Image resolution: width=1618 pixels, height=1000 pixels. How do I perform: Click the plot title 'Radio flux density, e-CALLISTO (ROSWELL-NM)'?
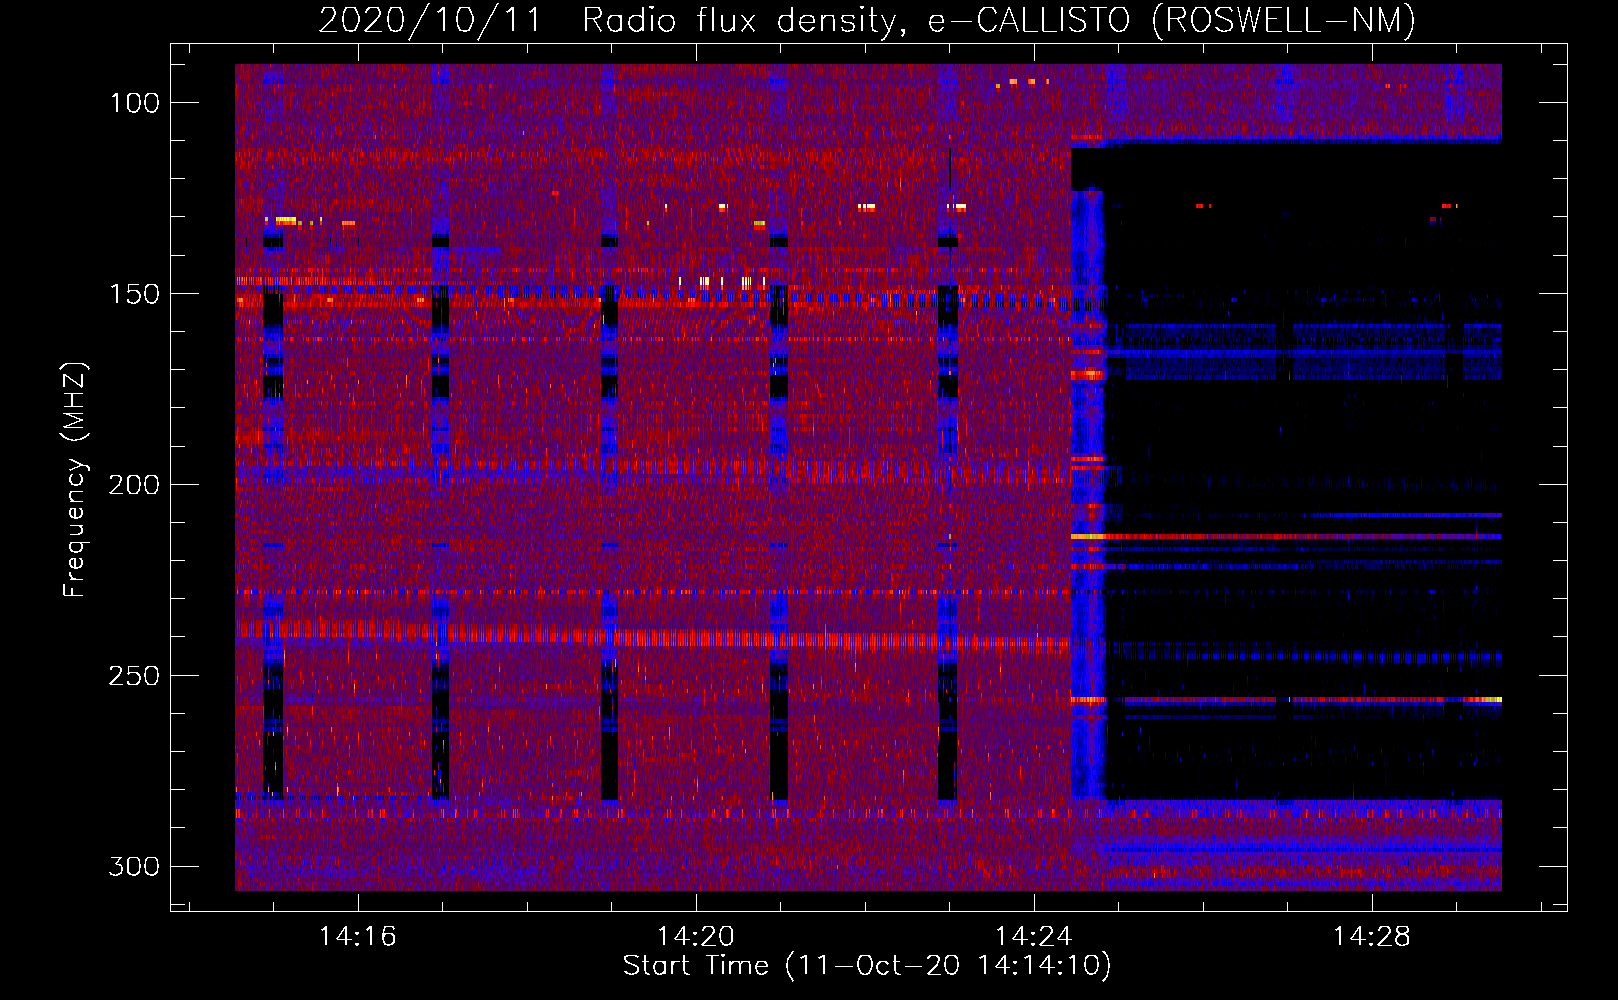point(999,20)
